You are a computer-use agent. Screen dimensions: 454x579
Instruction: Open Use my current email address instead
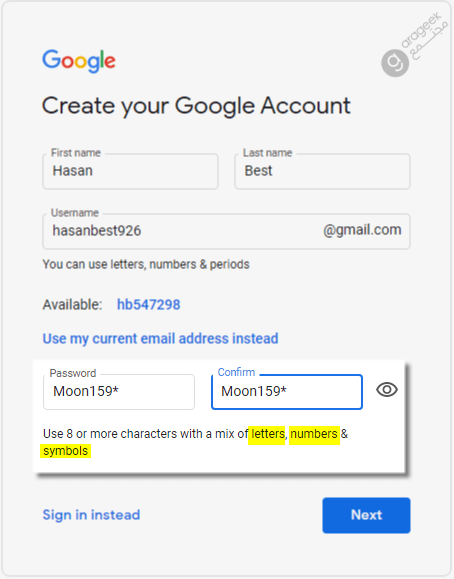point(160,339)
